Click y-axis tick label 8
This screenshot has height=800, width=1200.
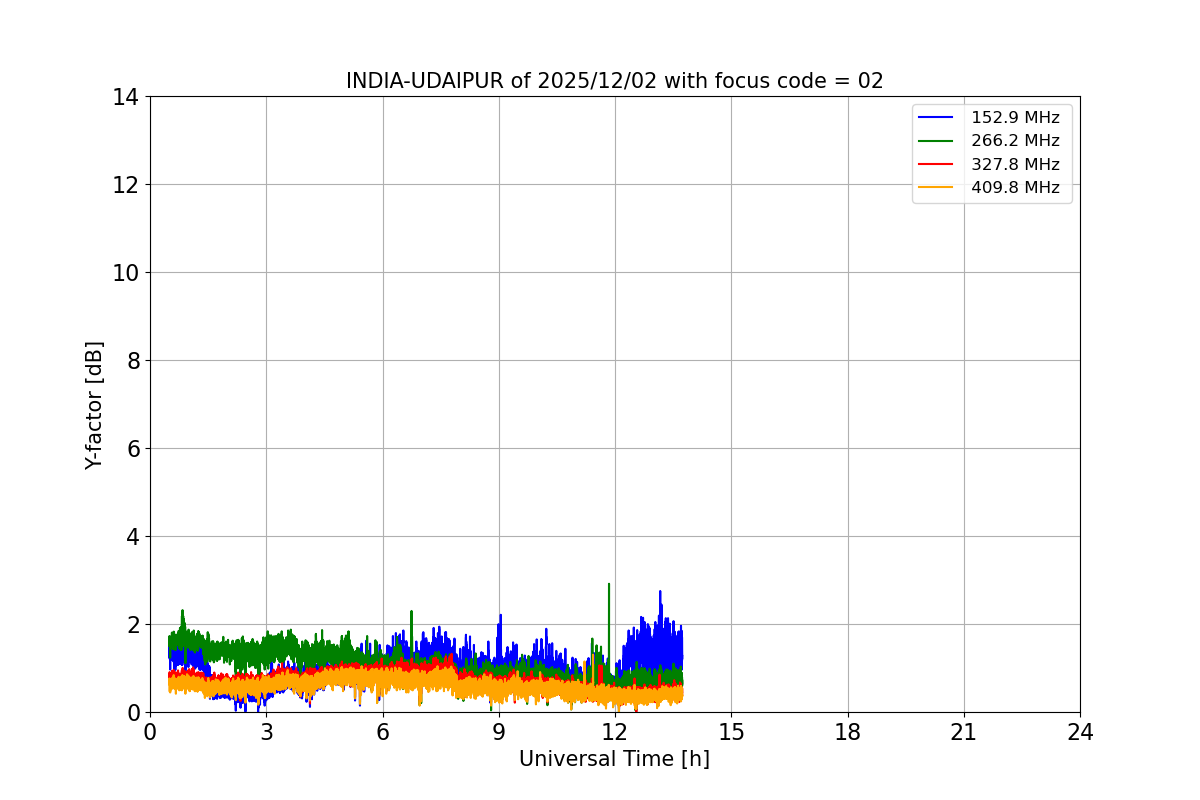pyautogui.click(x=131, y=361)
